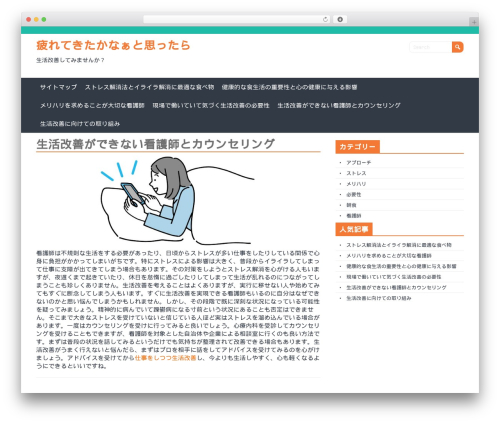This screenshot has height=423, width=500.
Task: Open popular article メリハリを求めることが大切な看護師
Action: pos(389,256)
